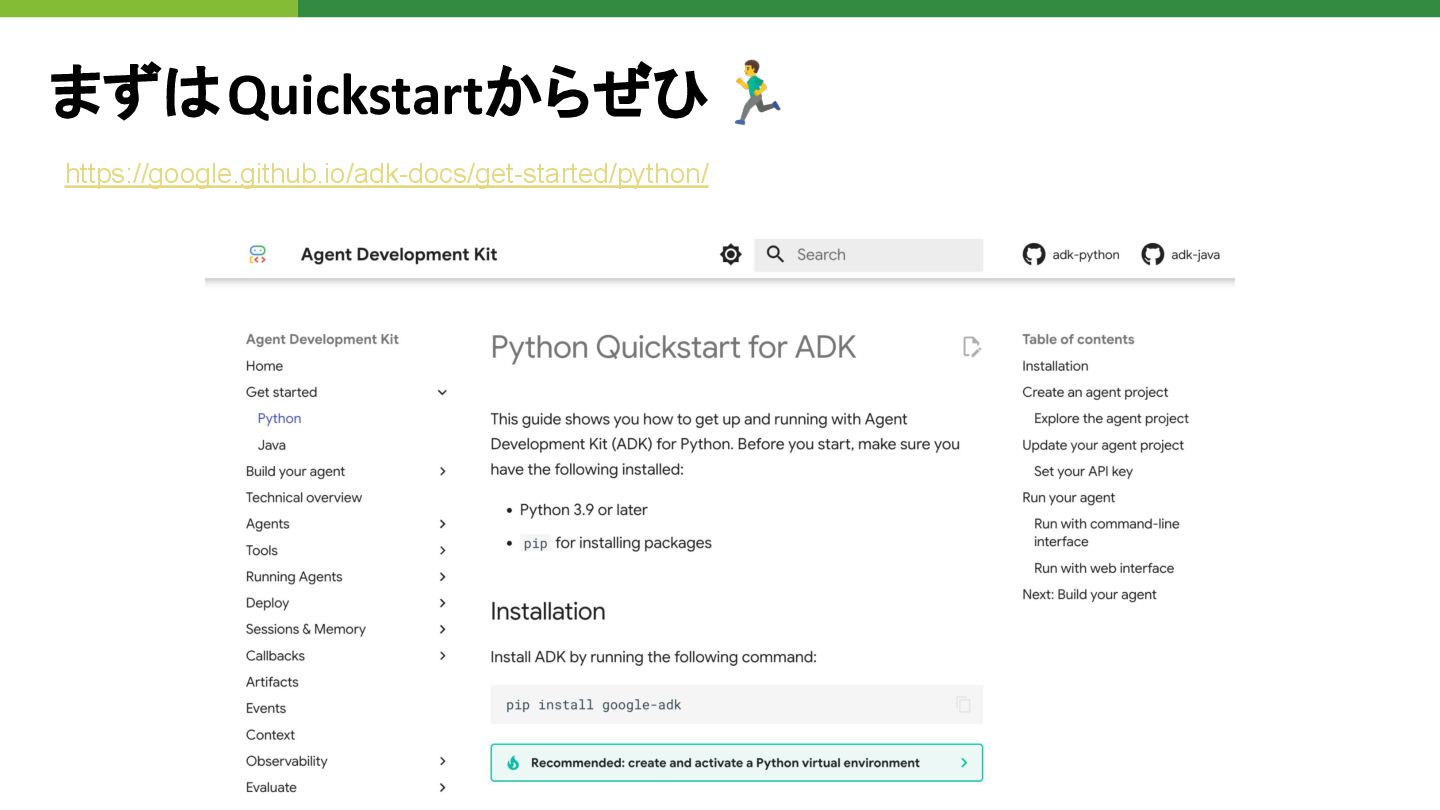Jump to Run with web interface
This screenshot has width=1440, height=810.
pos(1104,568)
